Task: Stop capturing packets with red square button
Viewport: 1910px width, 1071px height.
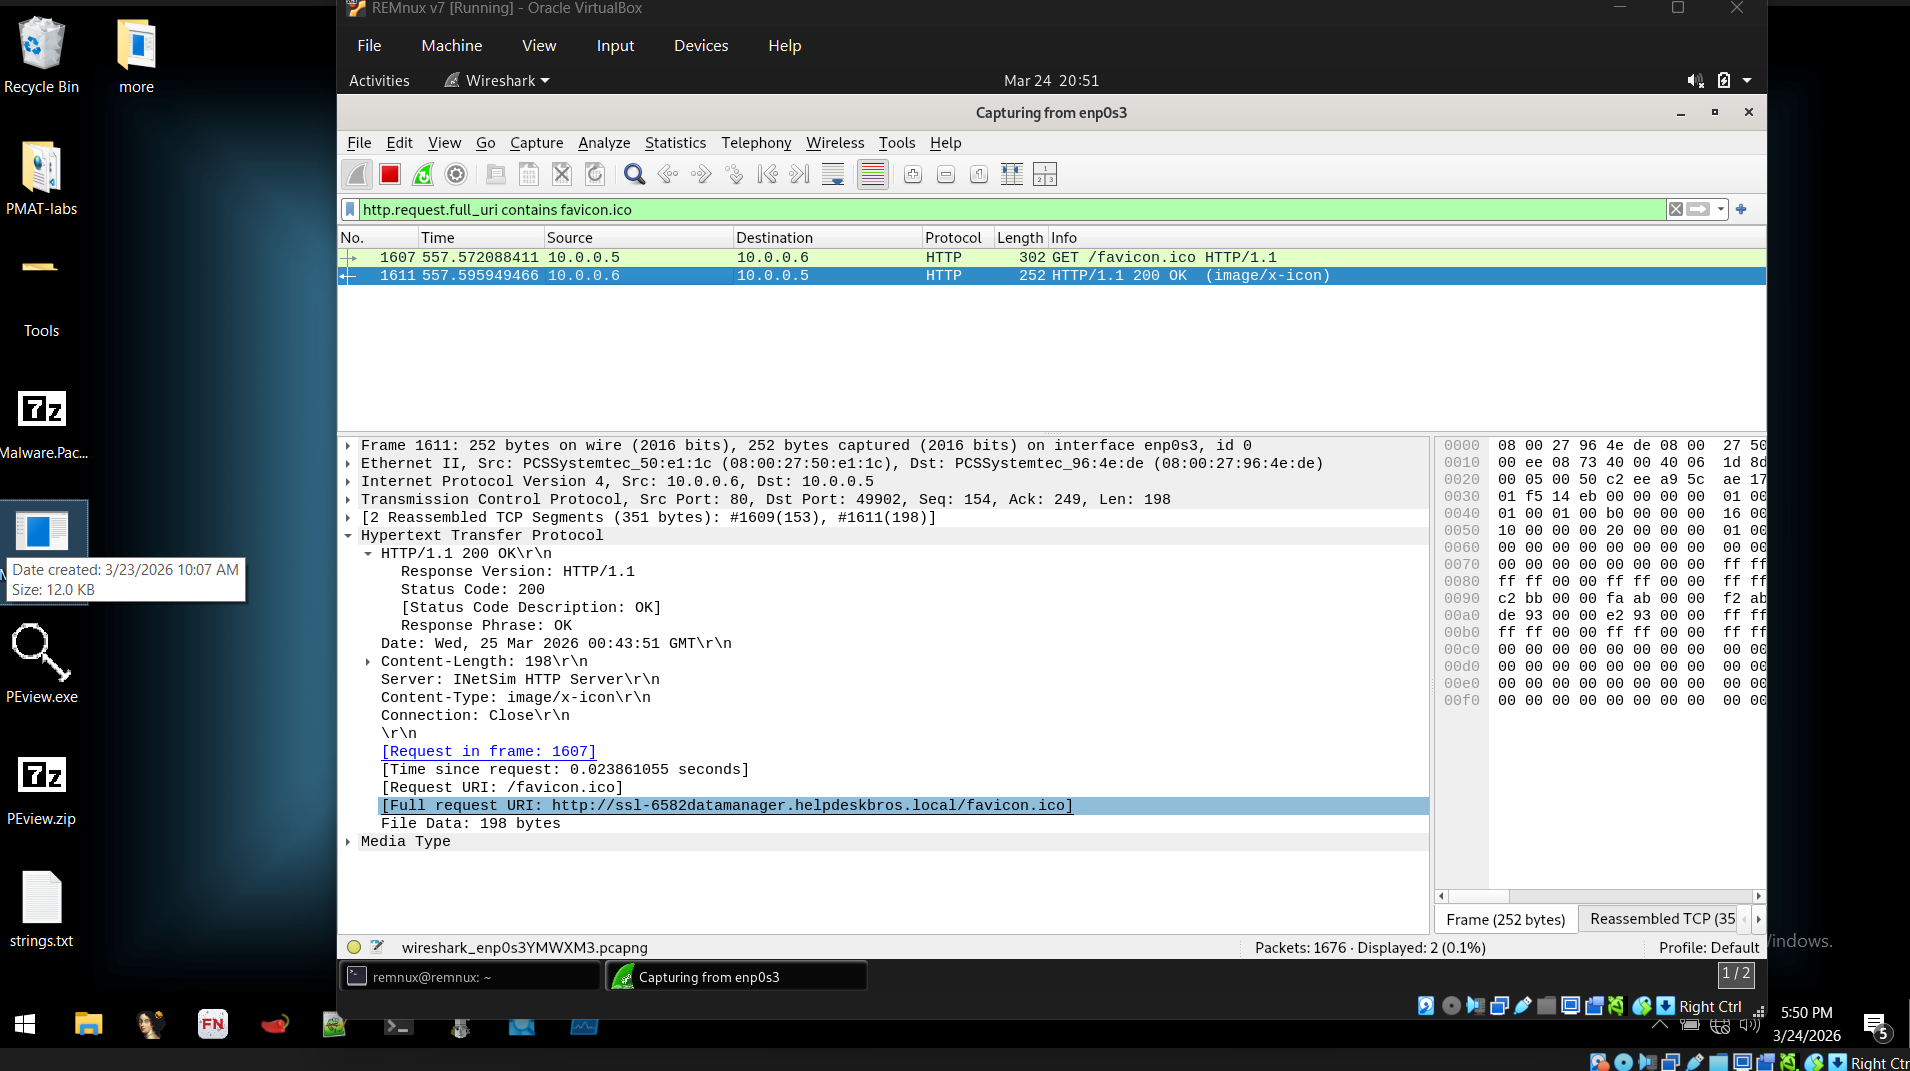Action: pos(390,175)
